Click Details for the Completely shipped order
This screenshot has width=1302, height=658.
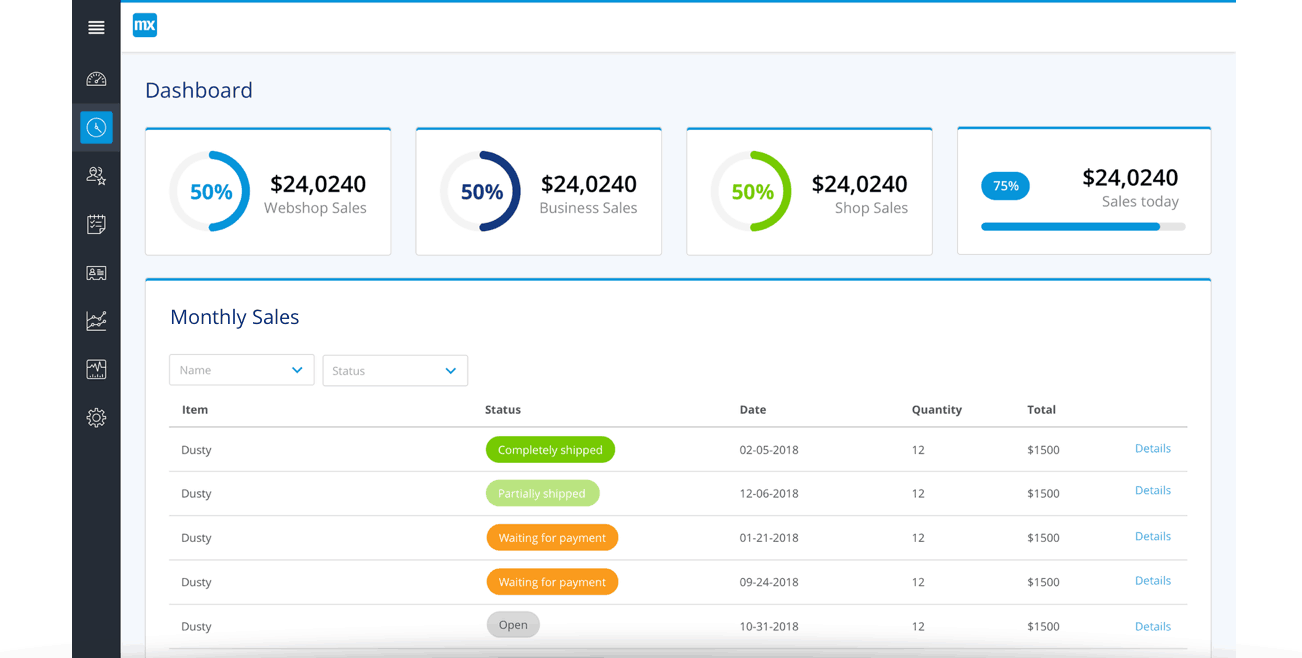click(x=1152, y=448)
